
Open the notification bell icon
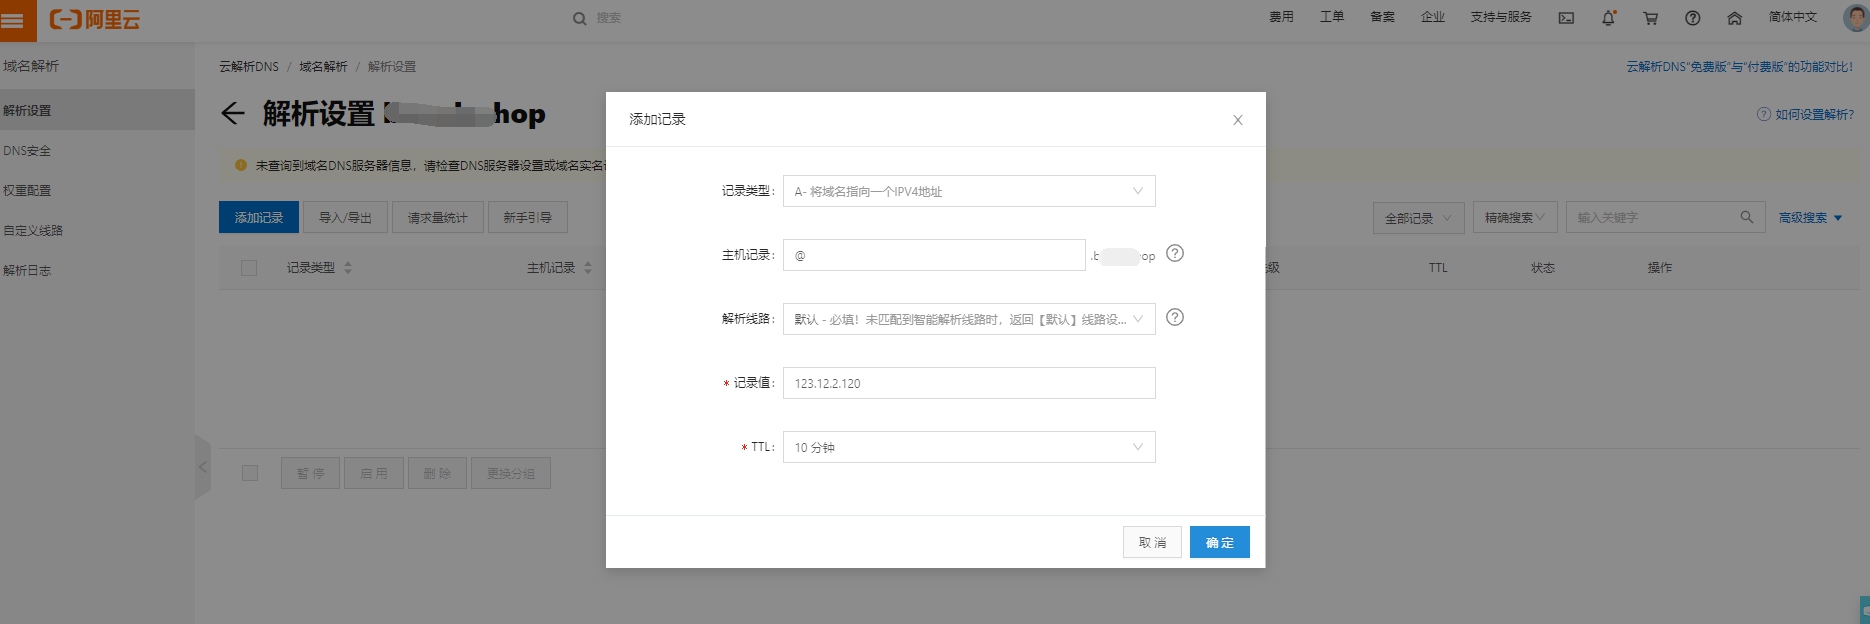point(1608,18)
